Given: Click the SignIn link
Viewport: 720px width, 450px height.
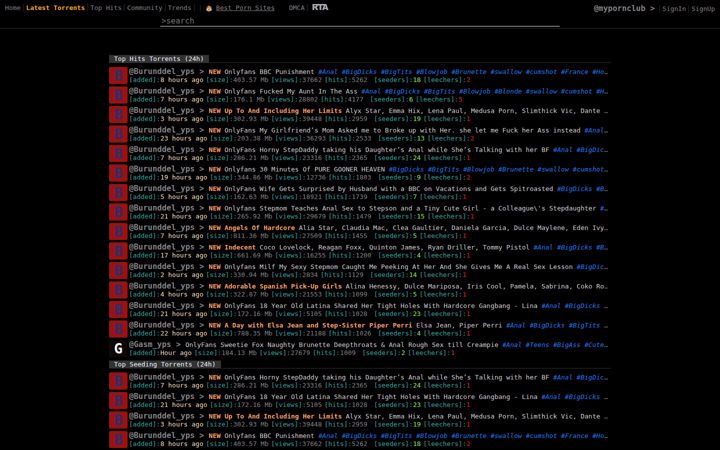Looking at the screenshot, I should (x=674, y=9).
